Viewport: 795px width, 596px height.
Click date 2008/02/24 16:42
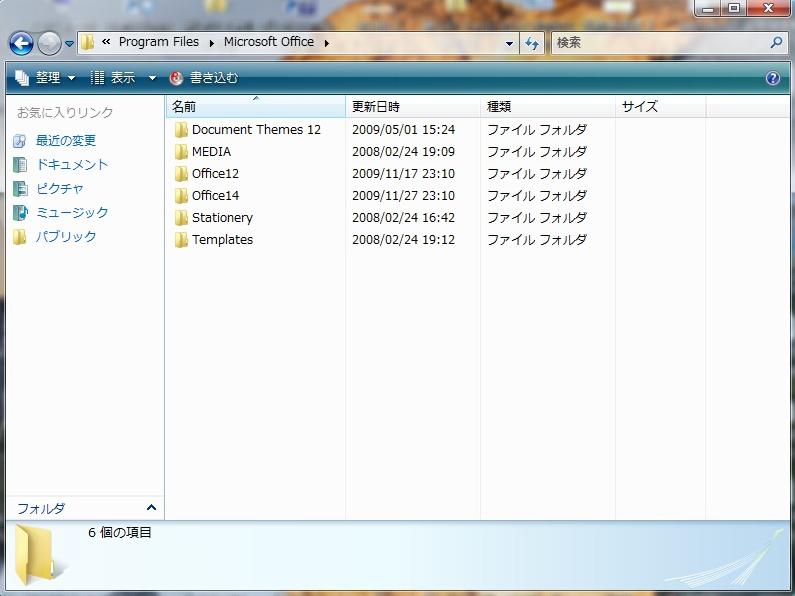pyautogui.click(x=404, y=218)
